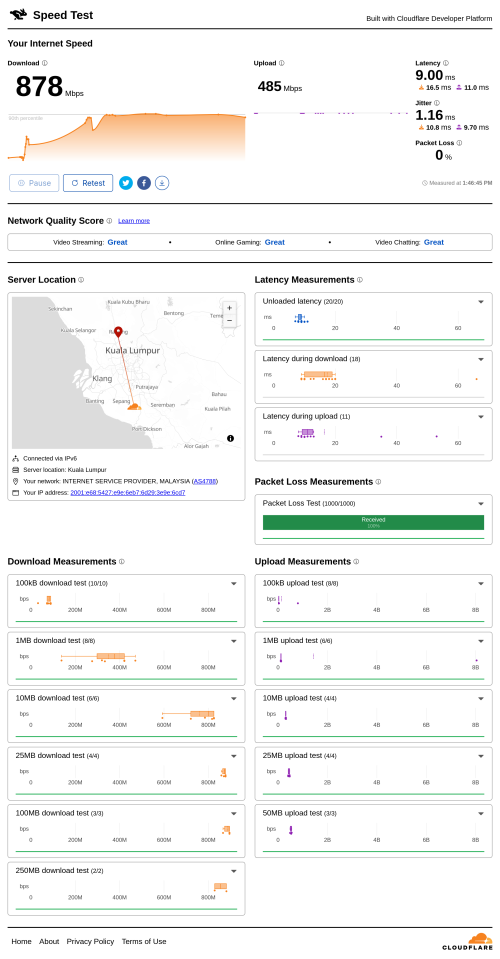This screenshot has width=500, height=959.
Task: Collapse 25MB upload test panel
Action: click(x=481, y=756)
